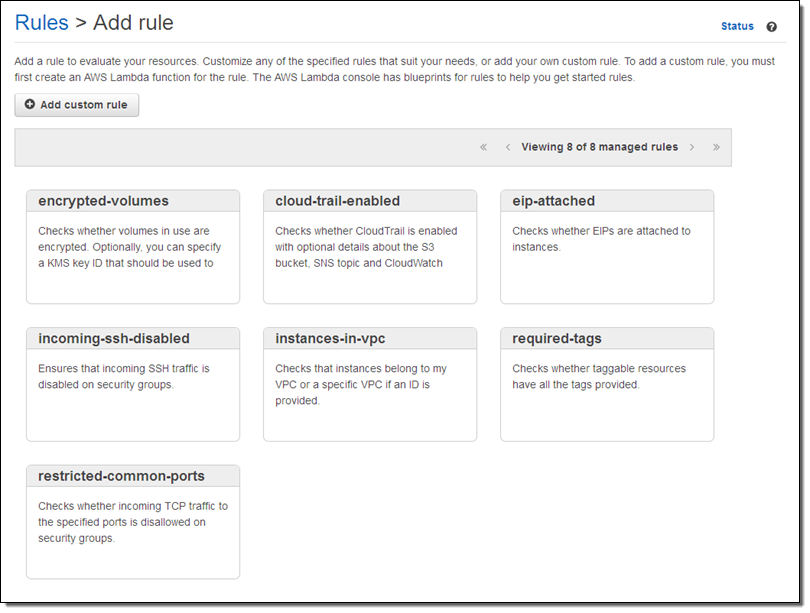This screenshot has height=613, width=810.
Task: Click the Viewing 8 of 8 managed rules label
Action: point(599,147)
